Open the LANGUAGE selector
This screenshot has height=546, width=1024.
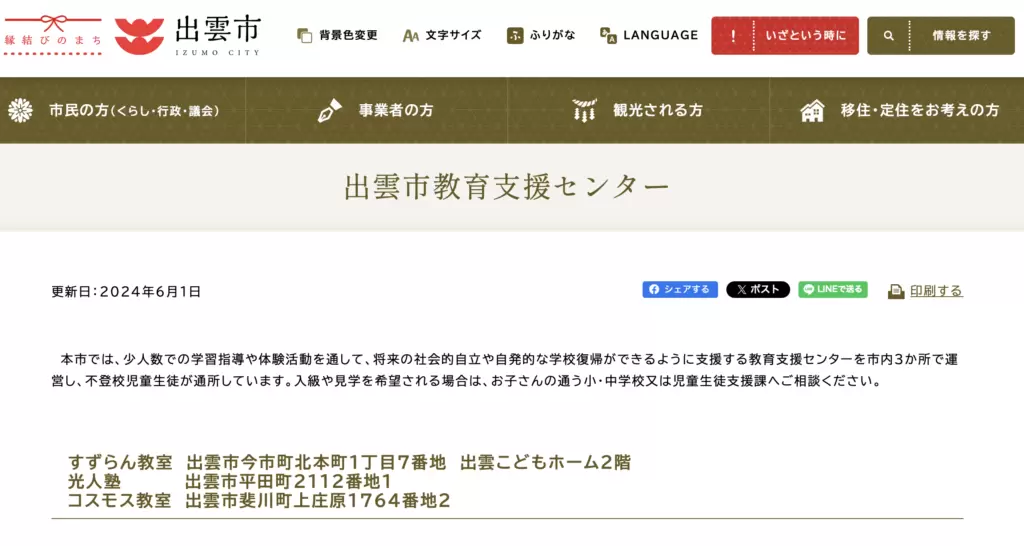coord(649,35)
